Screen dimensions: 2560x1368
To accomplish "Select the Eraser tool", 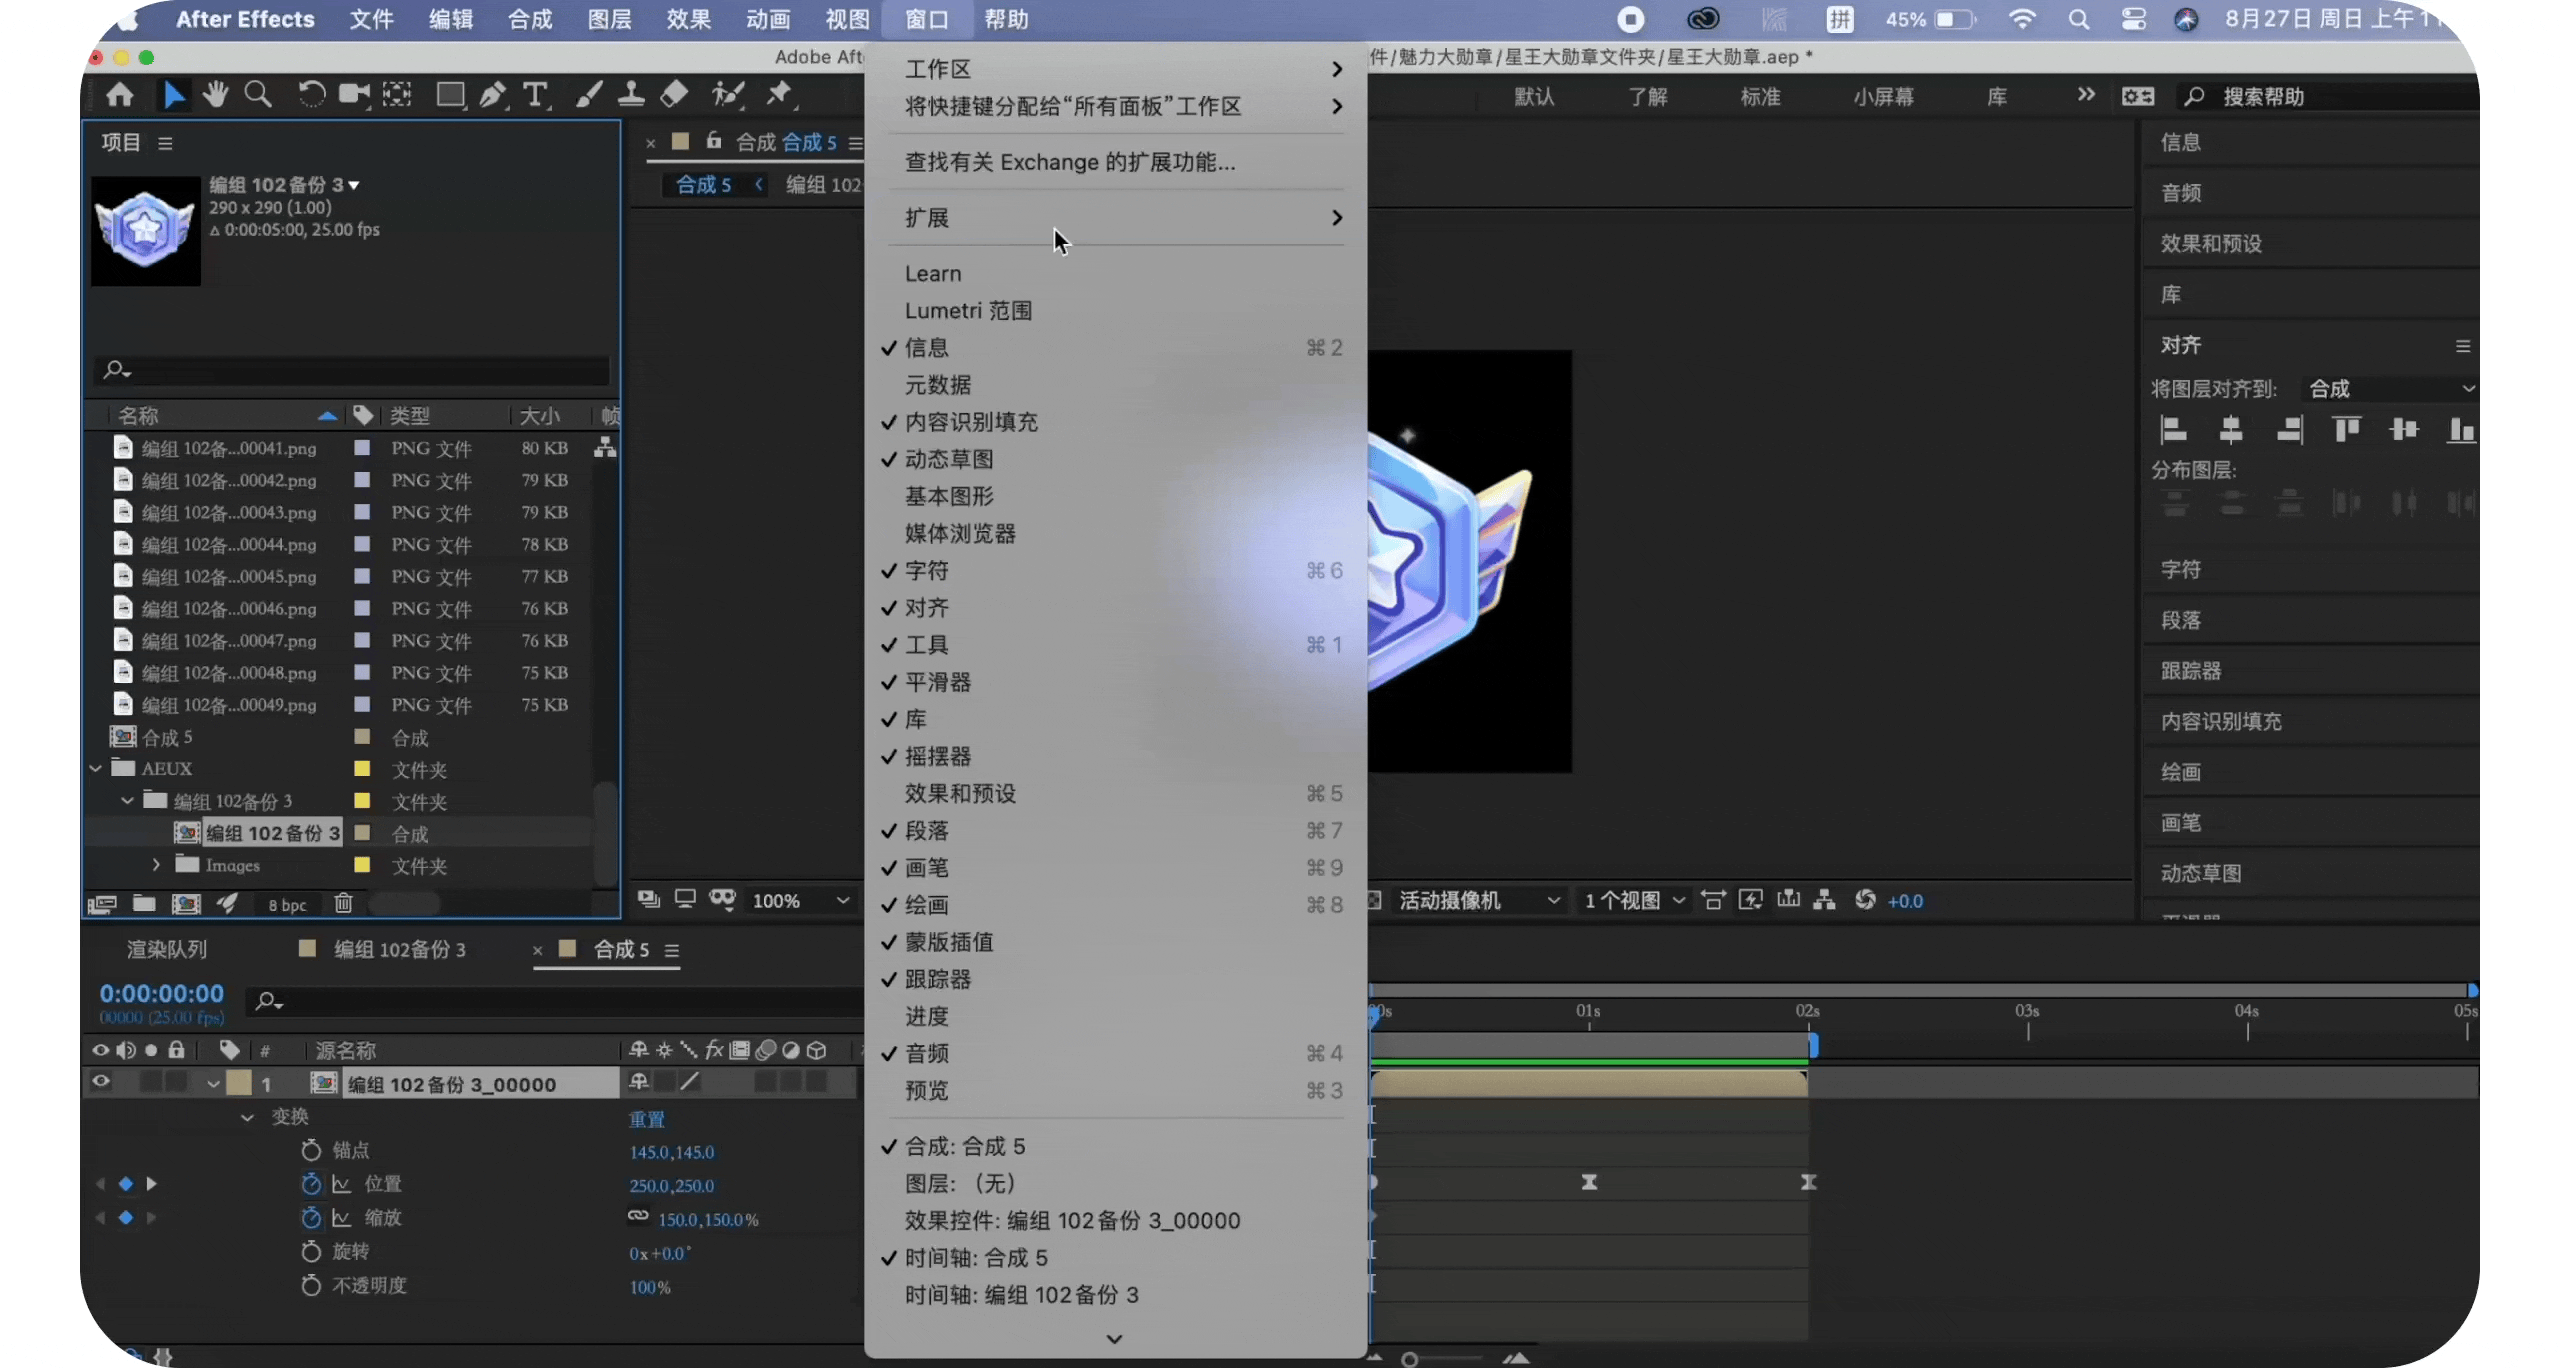I will coord(676,95).
